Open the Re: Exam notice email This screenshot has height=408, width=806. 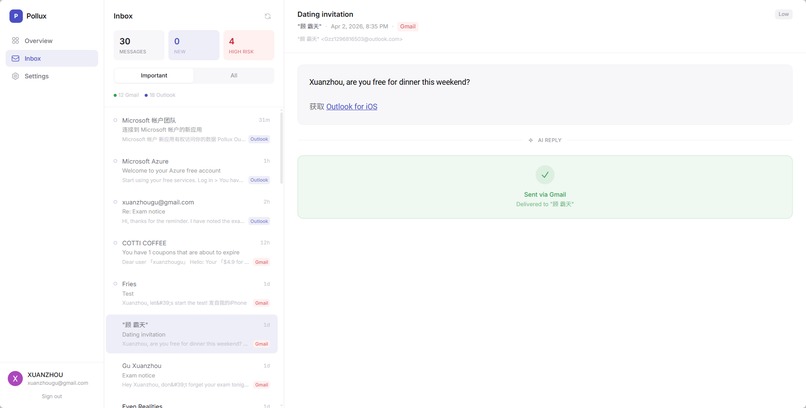pos(192,211)
